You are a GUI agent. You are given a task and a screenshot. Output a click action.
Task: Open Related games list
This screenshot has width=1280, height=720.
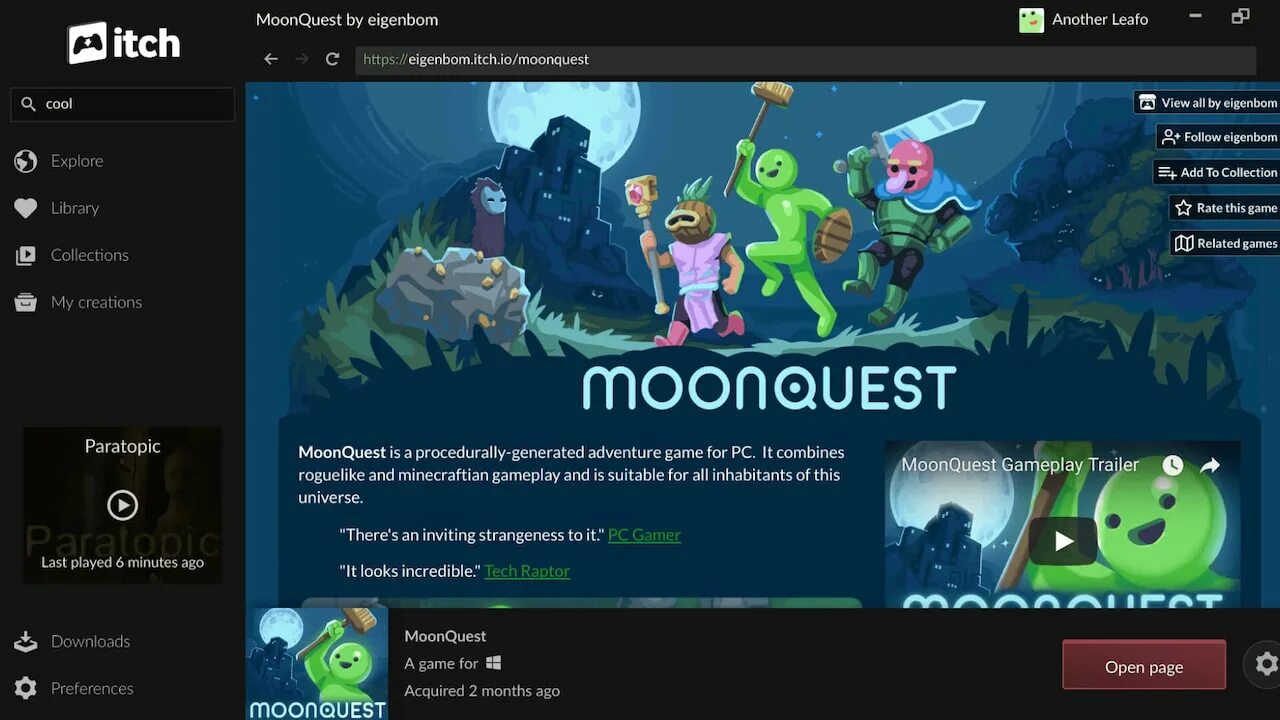coord(1225,243)
